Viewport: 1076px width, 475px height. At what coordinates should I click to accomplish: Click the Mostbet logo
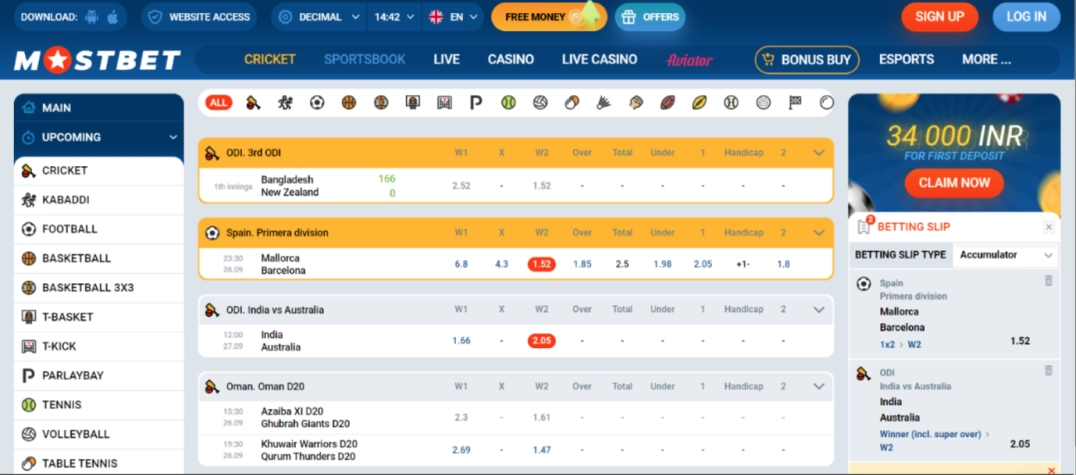[97, 60]
